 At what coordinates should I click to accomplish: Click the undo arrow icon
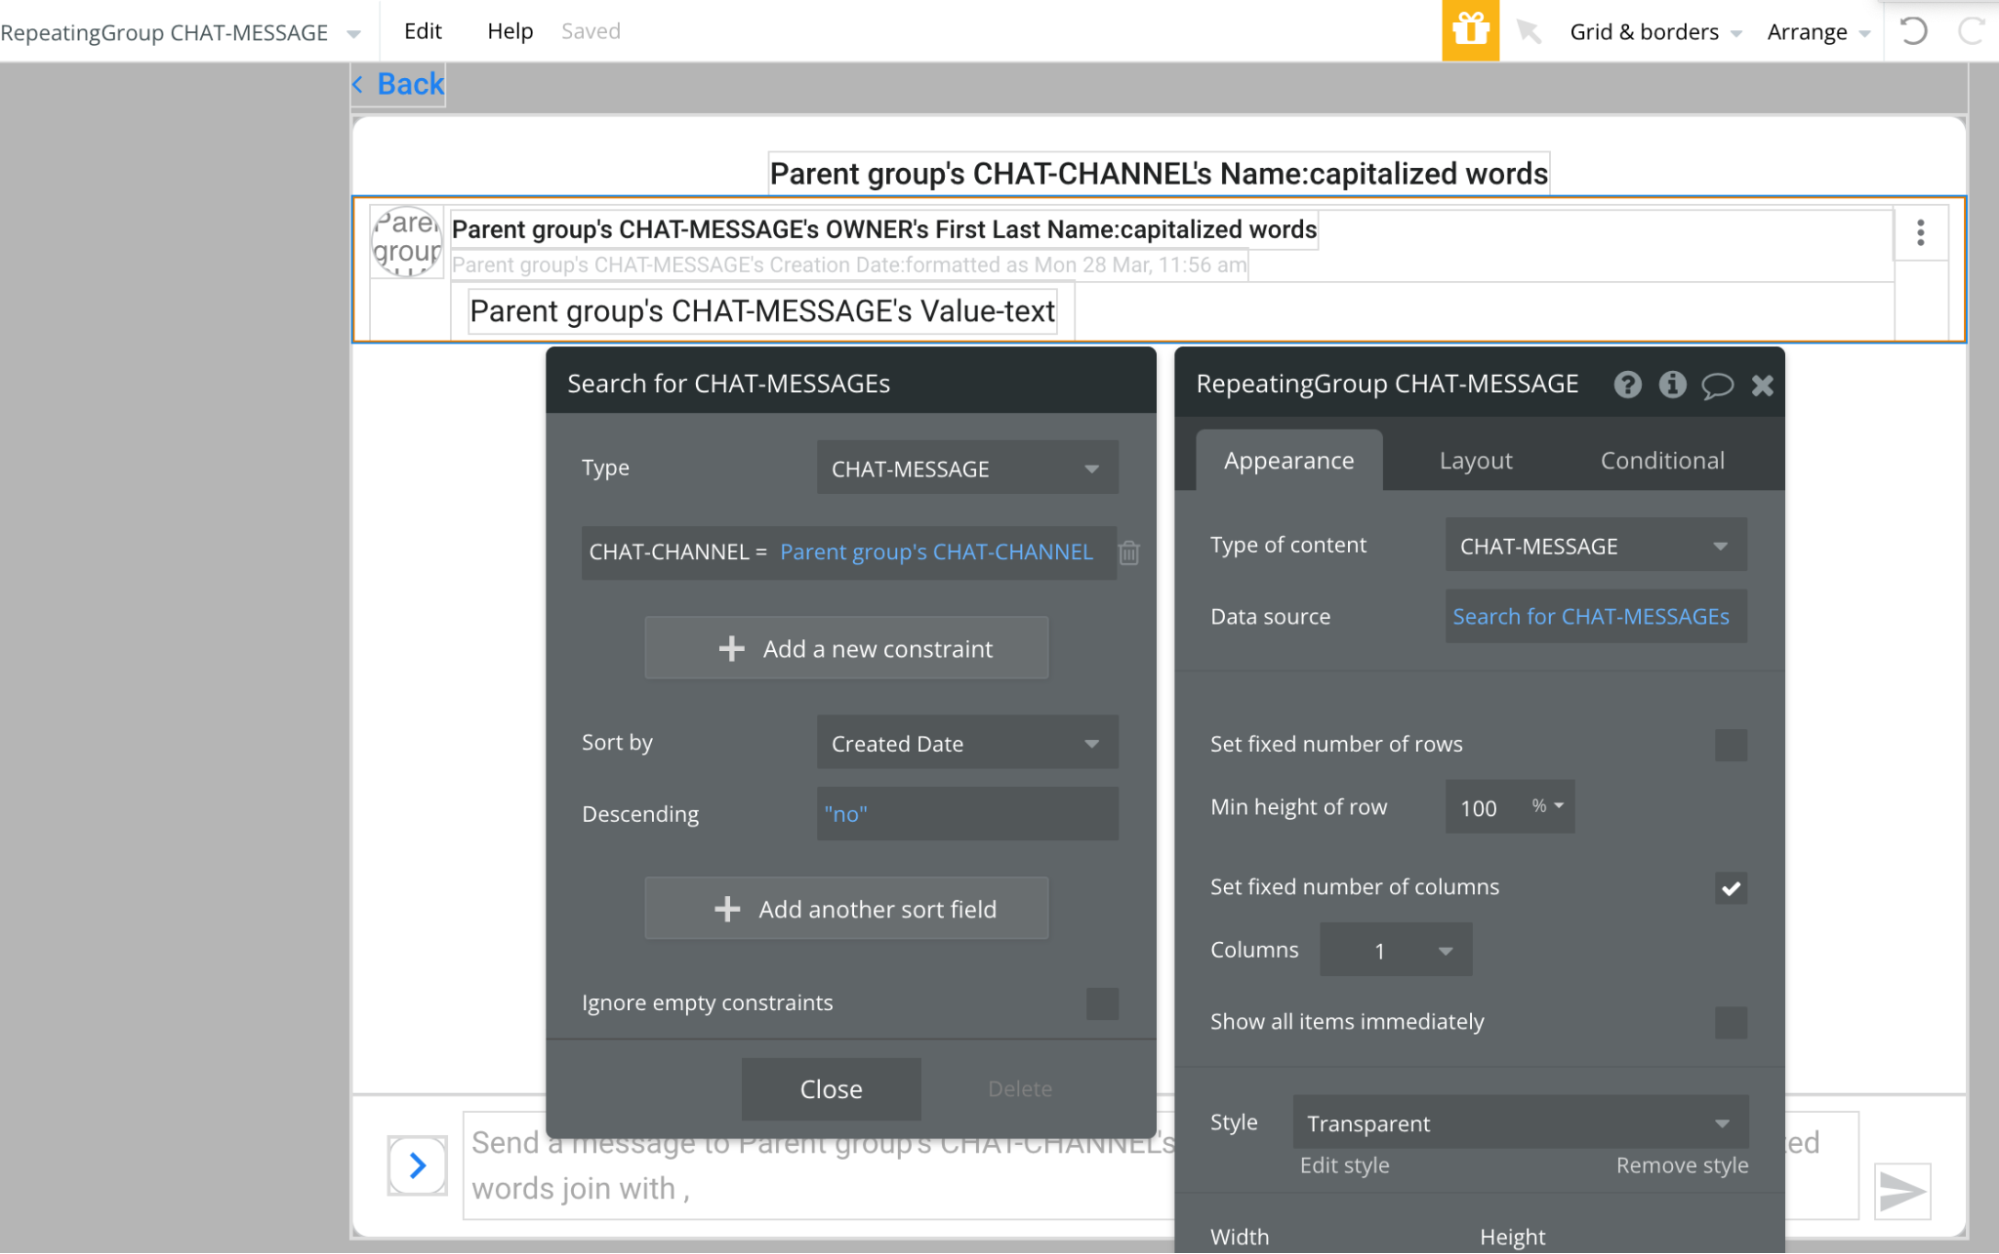1912,31
